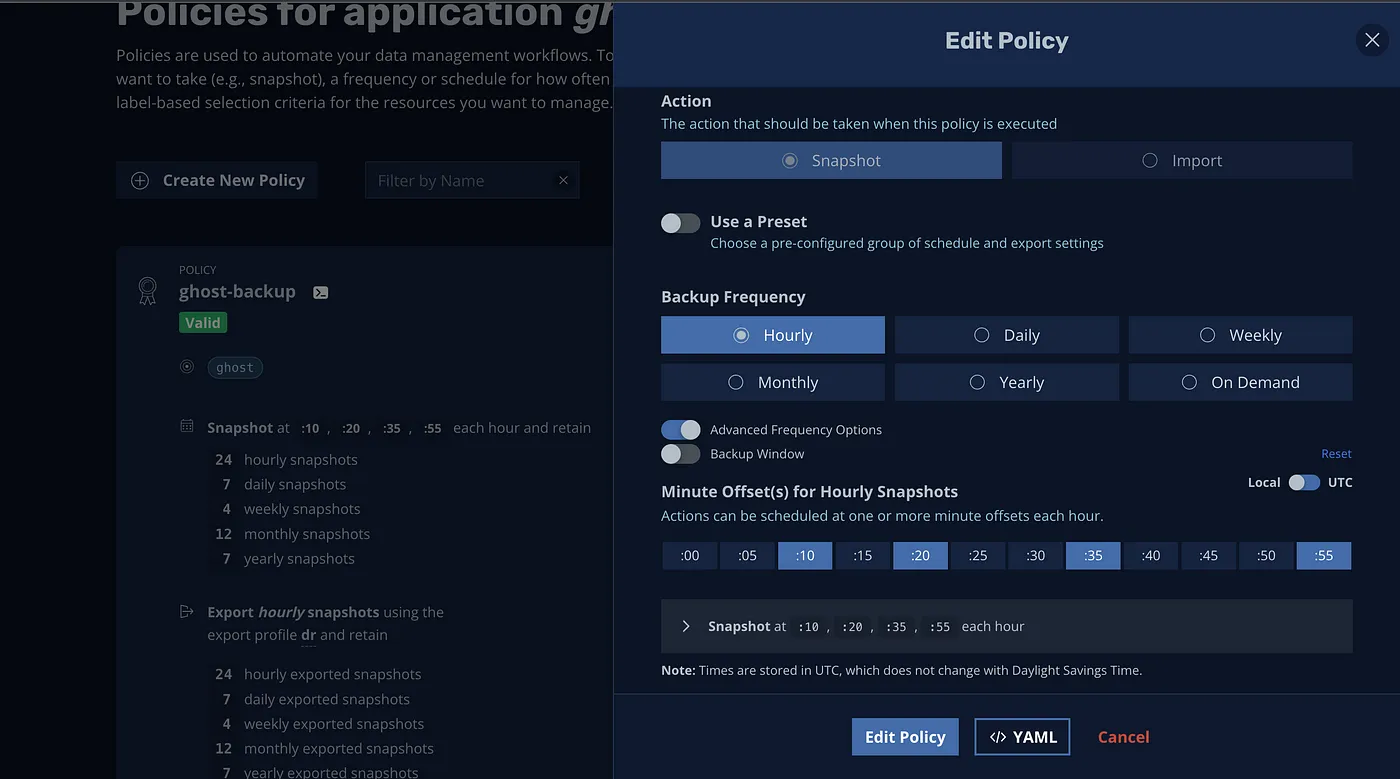
Task: Click the Reset link
Action: pos(1336,454)
